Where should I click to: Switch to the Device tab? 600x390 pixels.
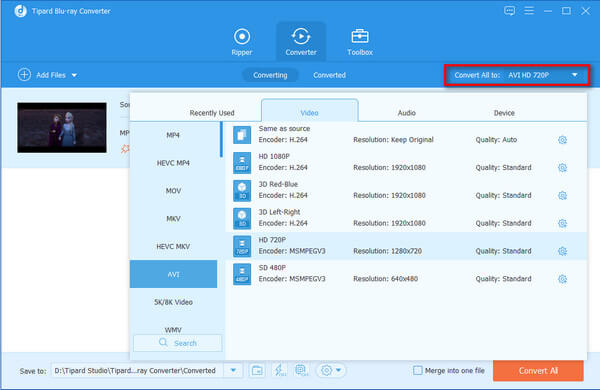[504, 113]
